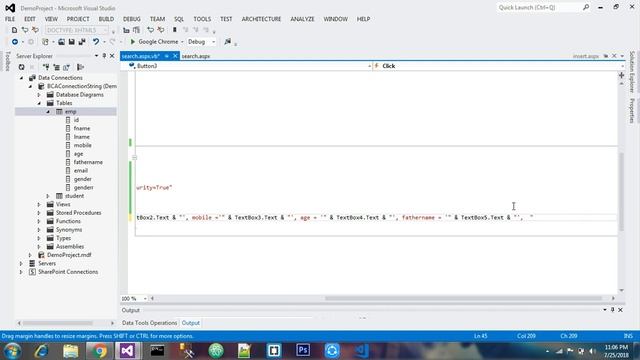Collapse the code region outline toggle
The height and width of the screenshot is (360, 640).
pos(134,157)
